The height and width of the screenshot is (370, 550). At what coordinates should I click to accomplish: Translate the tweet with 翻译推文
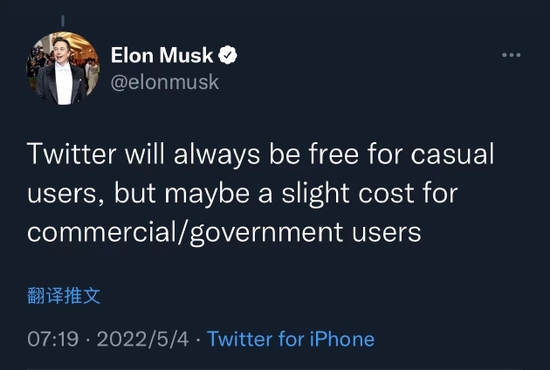tap(63, 296)
